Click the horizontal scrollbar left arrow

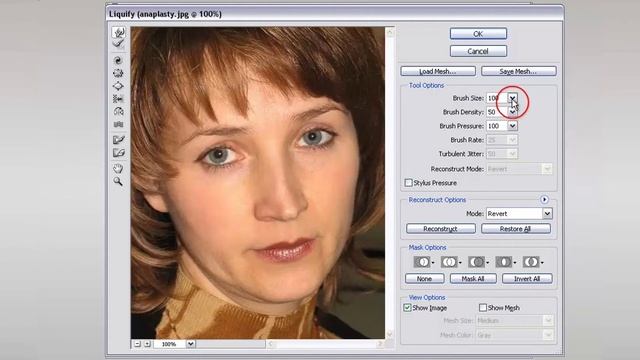click(x=270, y=344)
